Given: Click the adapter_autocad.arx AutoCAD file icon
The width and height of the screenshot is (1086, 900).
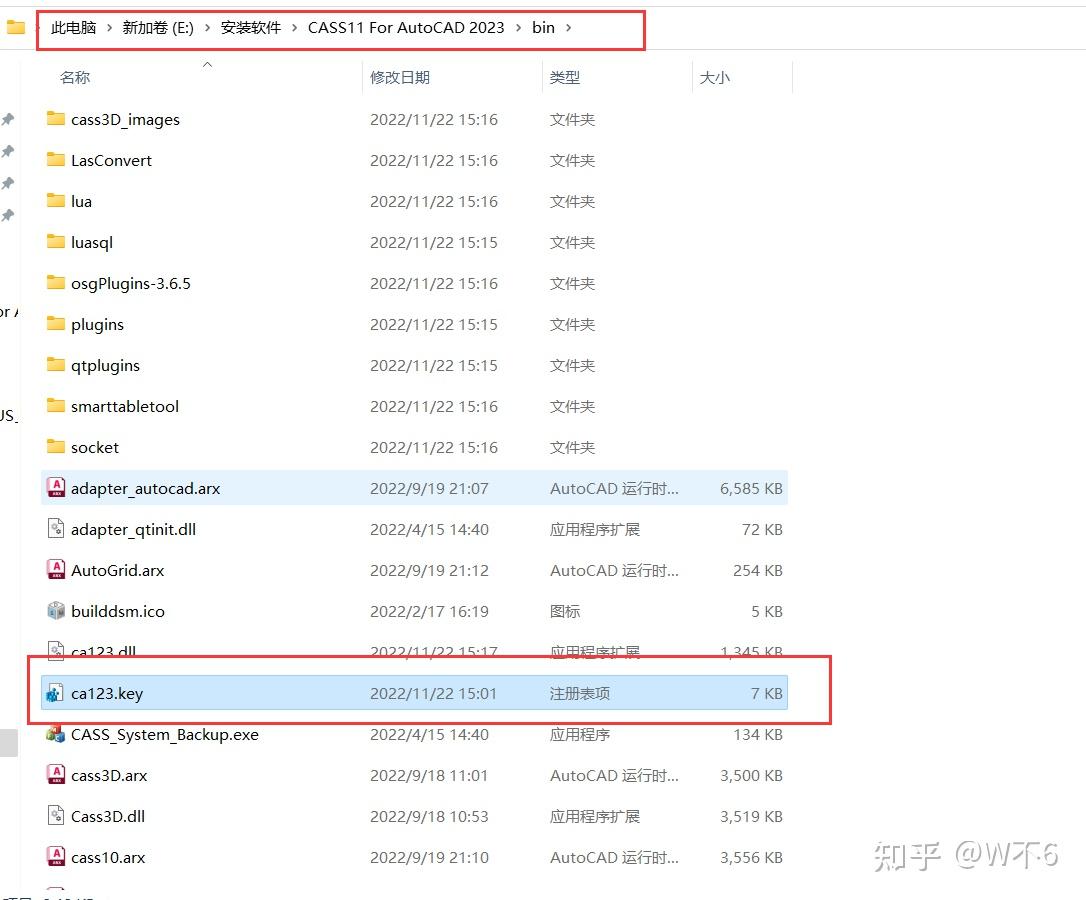Looking at the screenshot, I should [56, 488].
